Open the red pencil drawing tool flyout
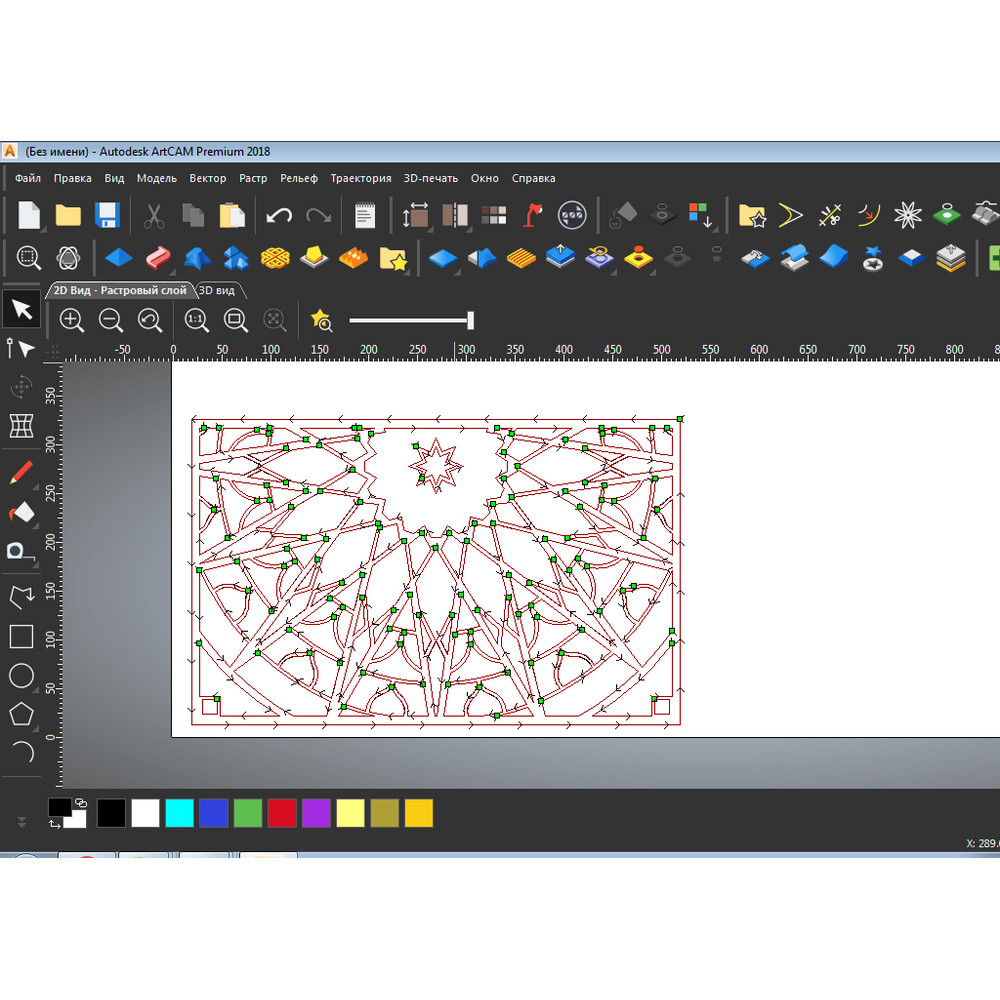Image resolution: width=1000 pixels, height=1000 pixels. click(x=21, y=473)
